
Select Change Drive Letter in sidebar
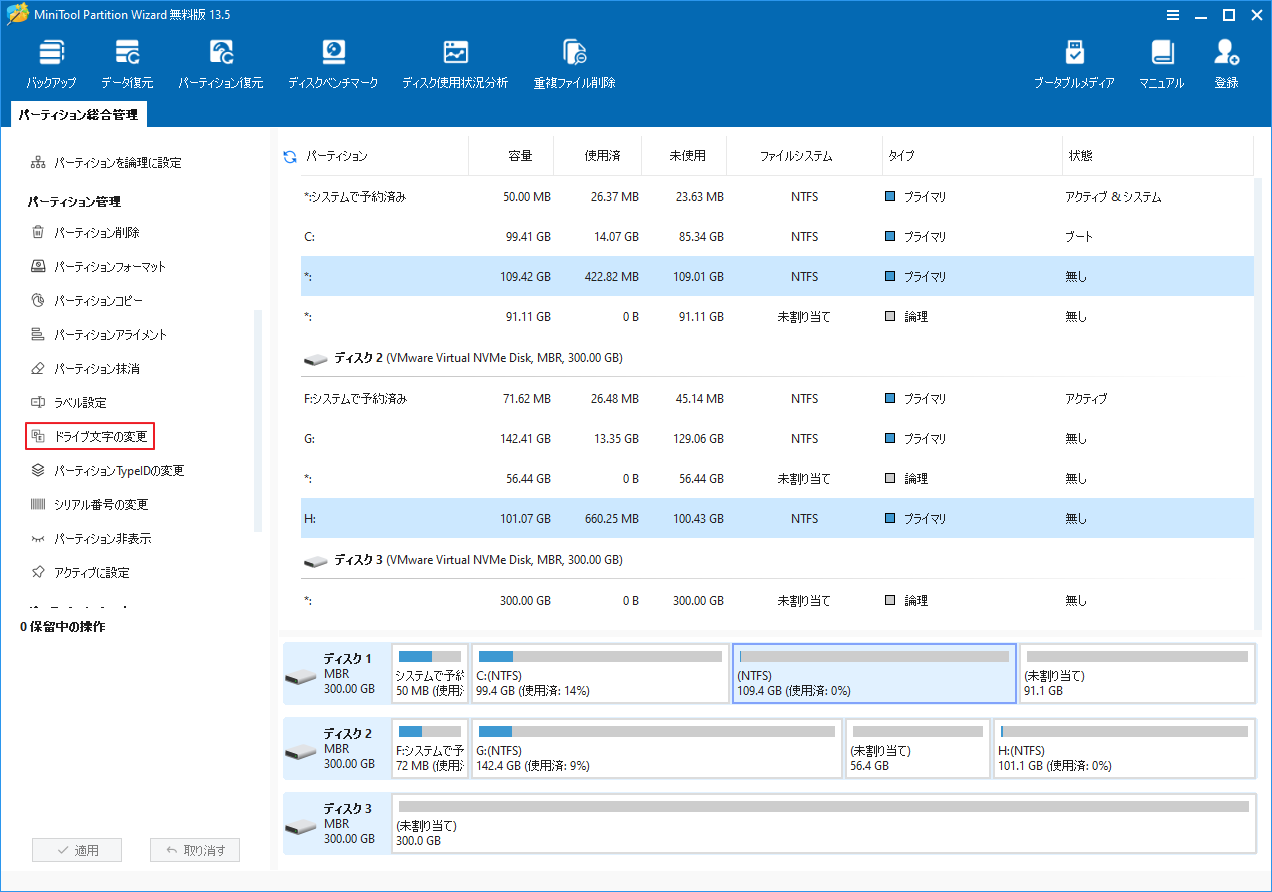[89, 435]
